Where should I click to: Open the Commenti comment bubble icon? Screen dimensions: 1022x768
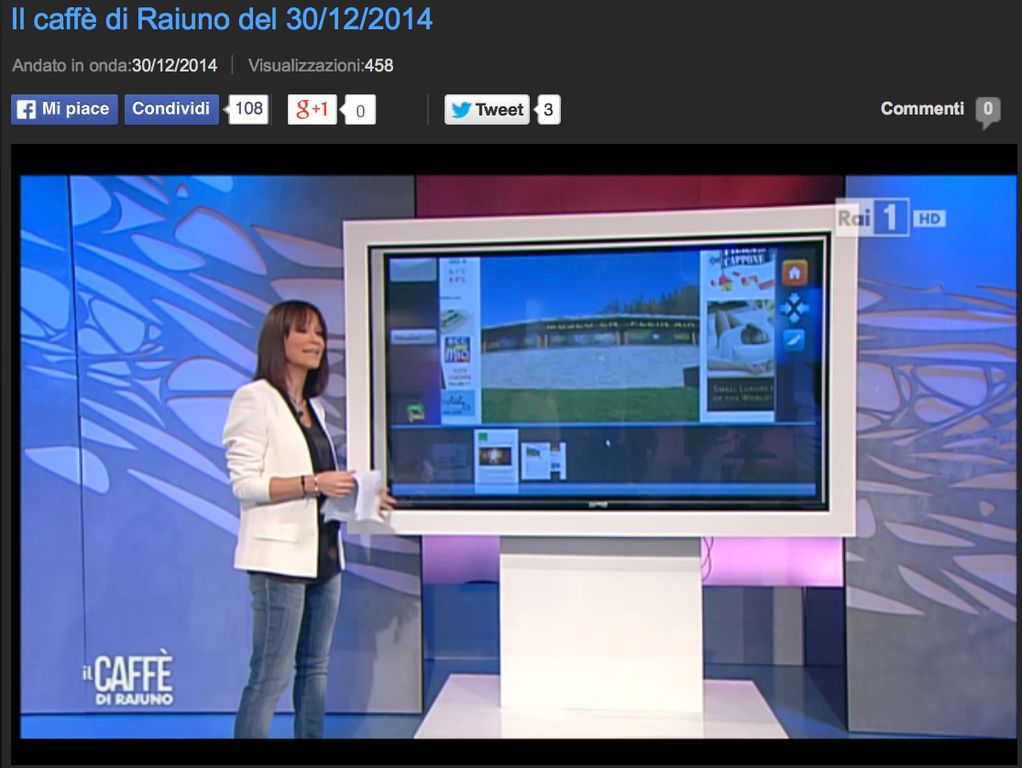tap(987, 111)
